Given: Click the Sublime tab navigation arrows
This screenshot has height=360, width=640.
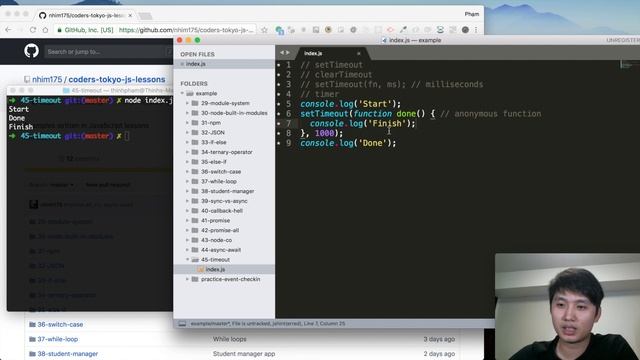Looking at the screenshot, I should [x=284, y=53].
